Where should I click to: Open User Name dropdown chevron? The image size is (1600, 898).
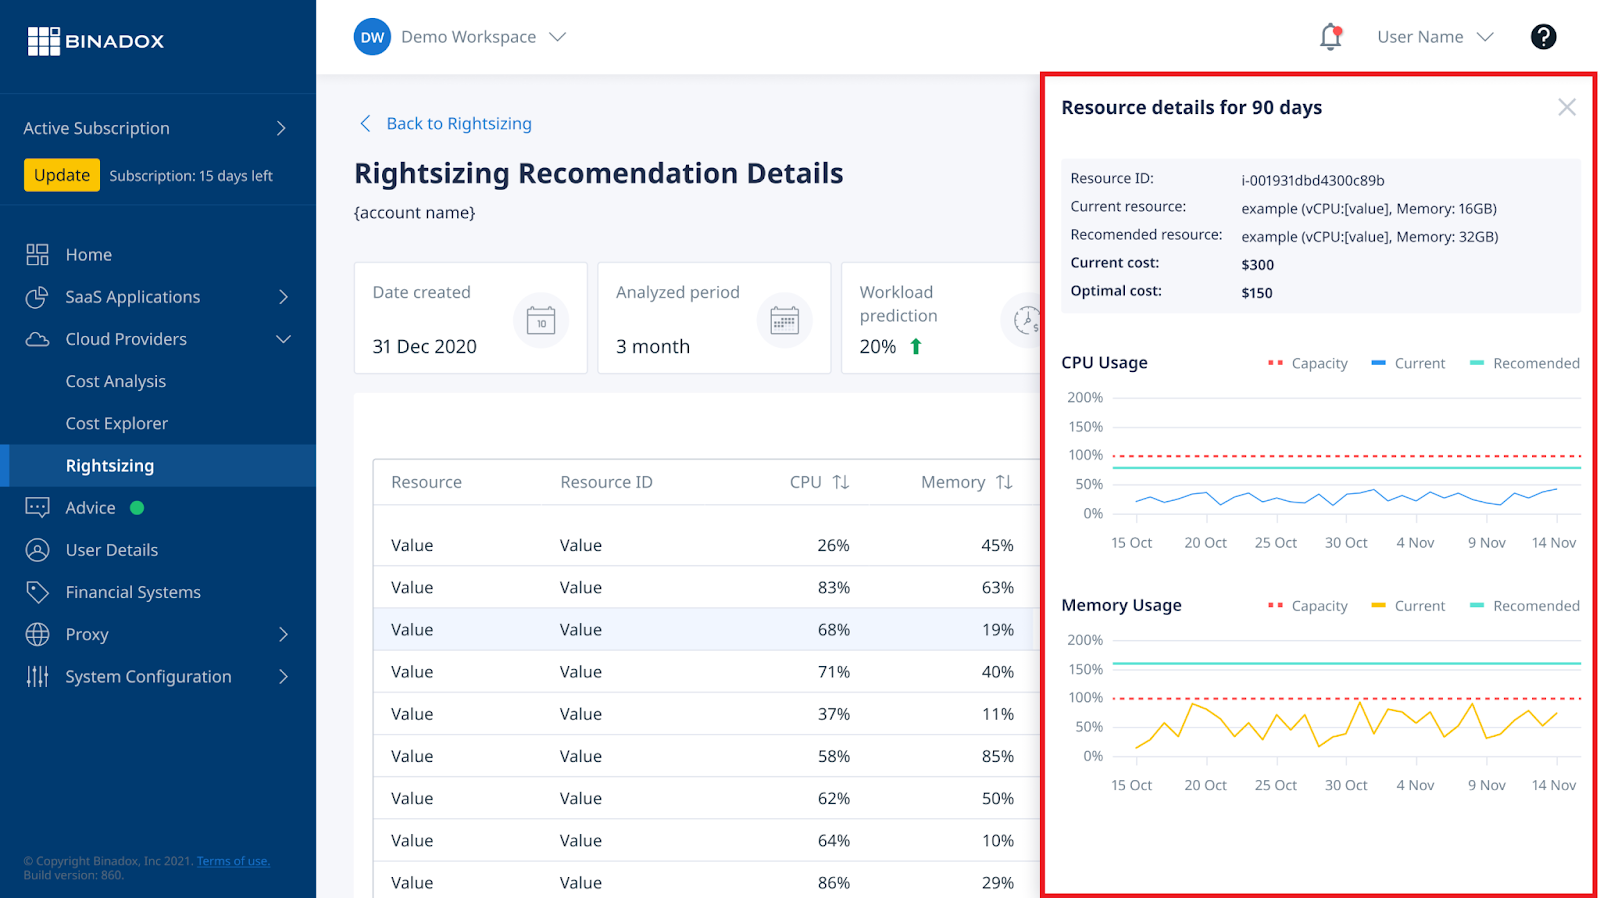tap(1485, 37)
